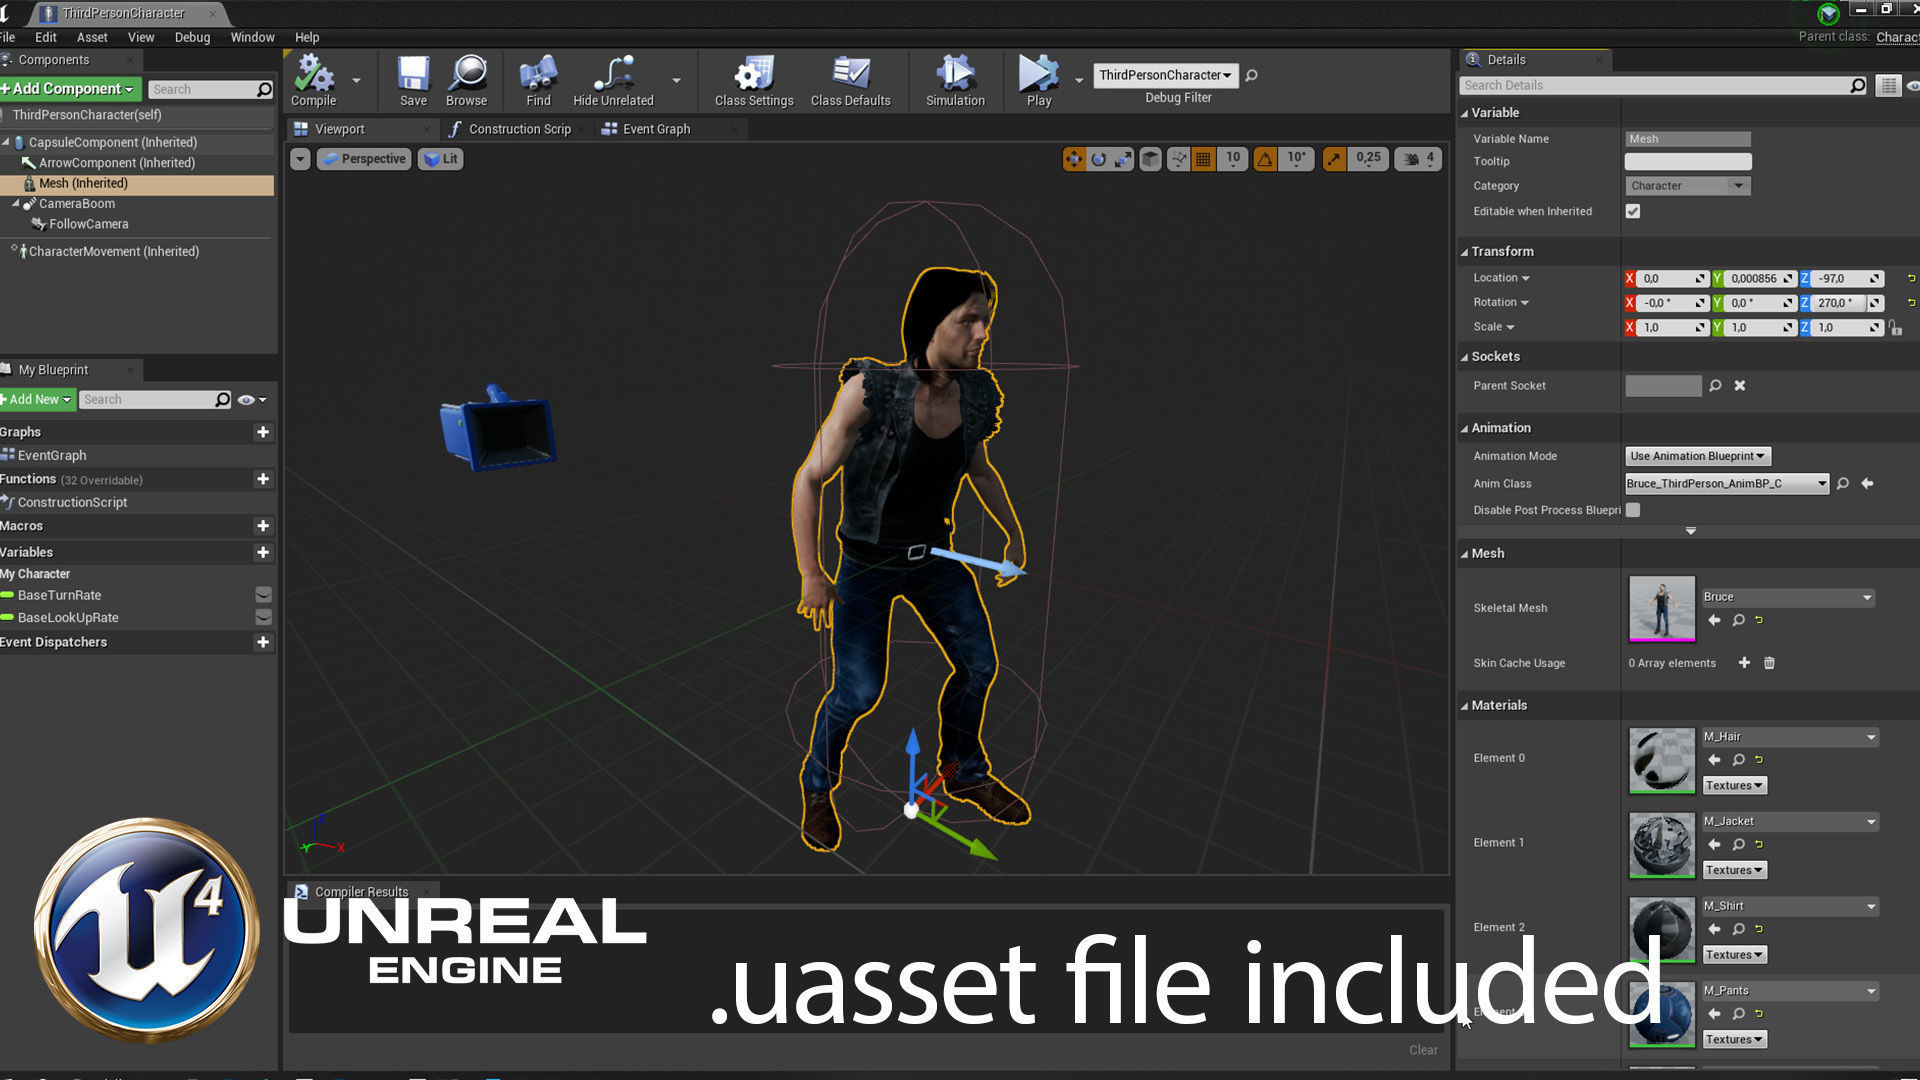Click the M_Hair material thumbnail

(1662, 760)
